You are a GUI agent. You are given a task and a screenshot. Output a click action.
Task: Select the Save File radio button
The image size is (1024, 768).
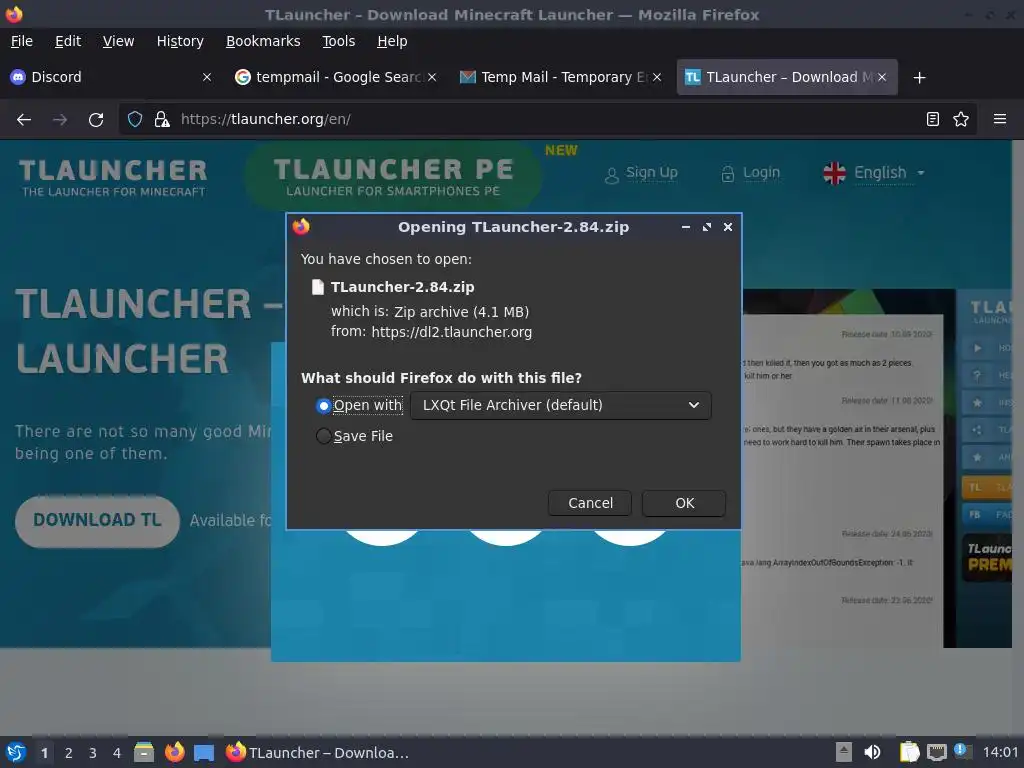tap(323, 436)
